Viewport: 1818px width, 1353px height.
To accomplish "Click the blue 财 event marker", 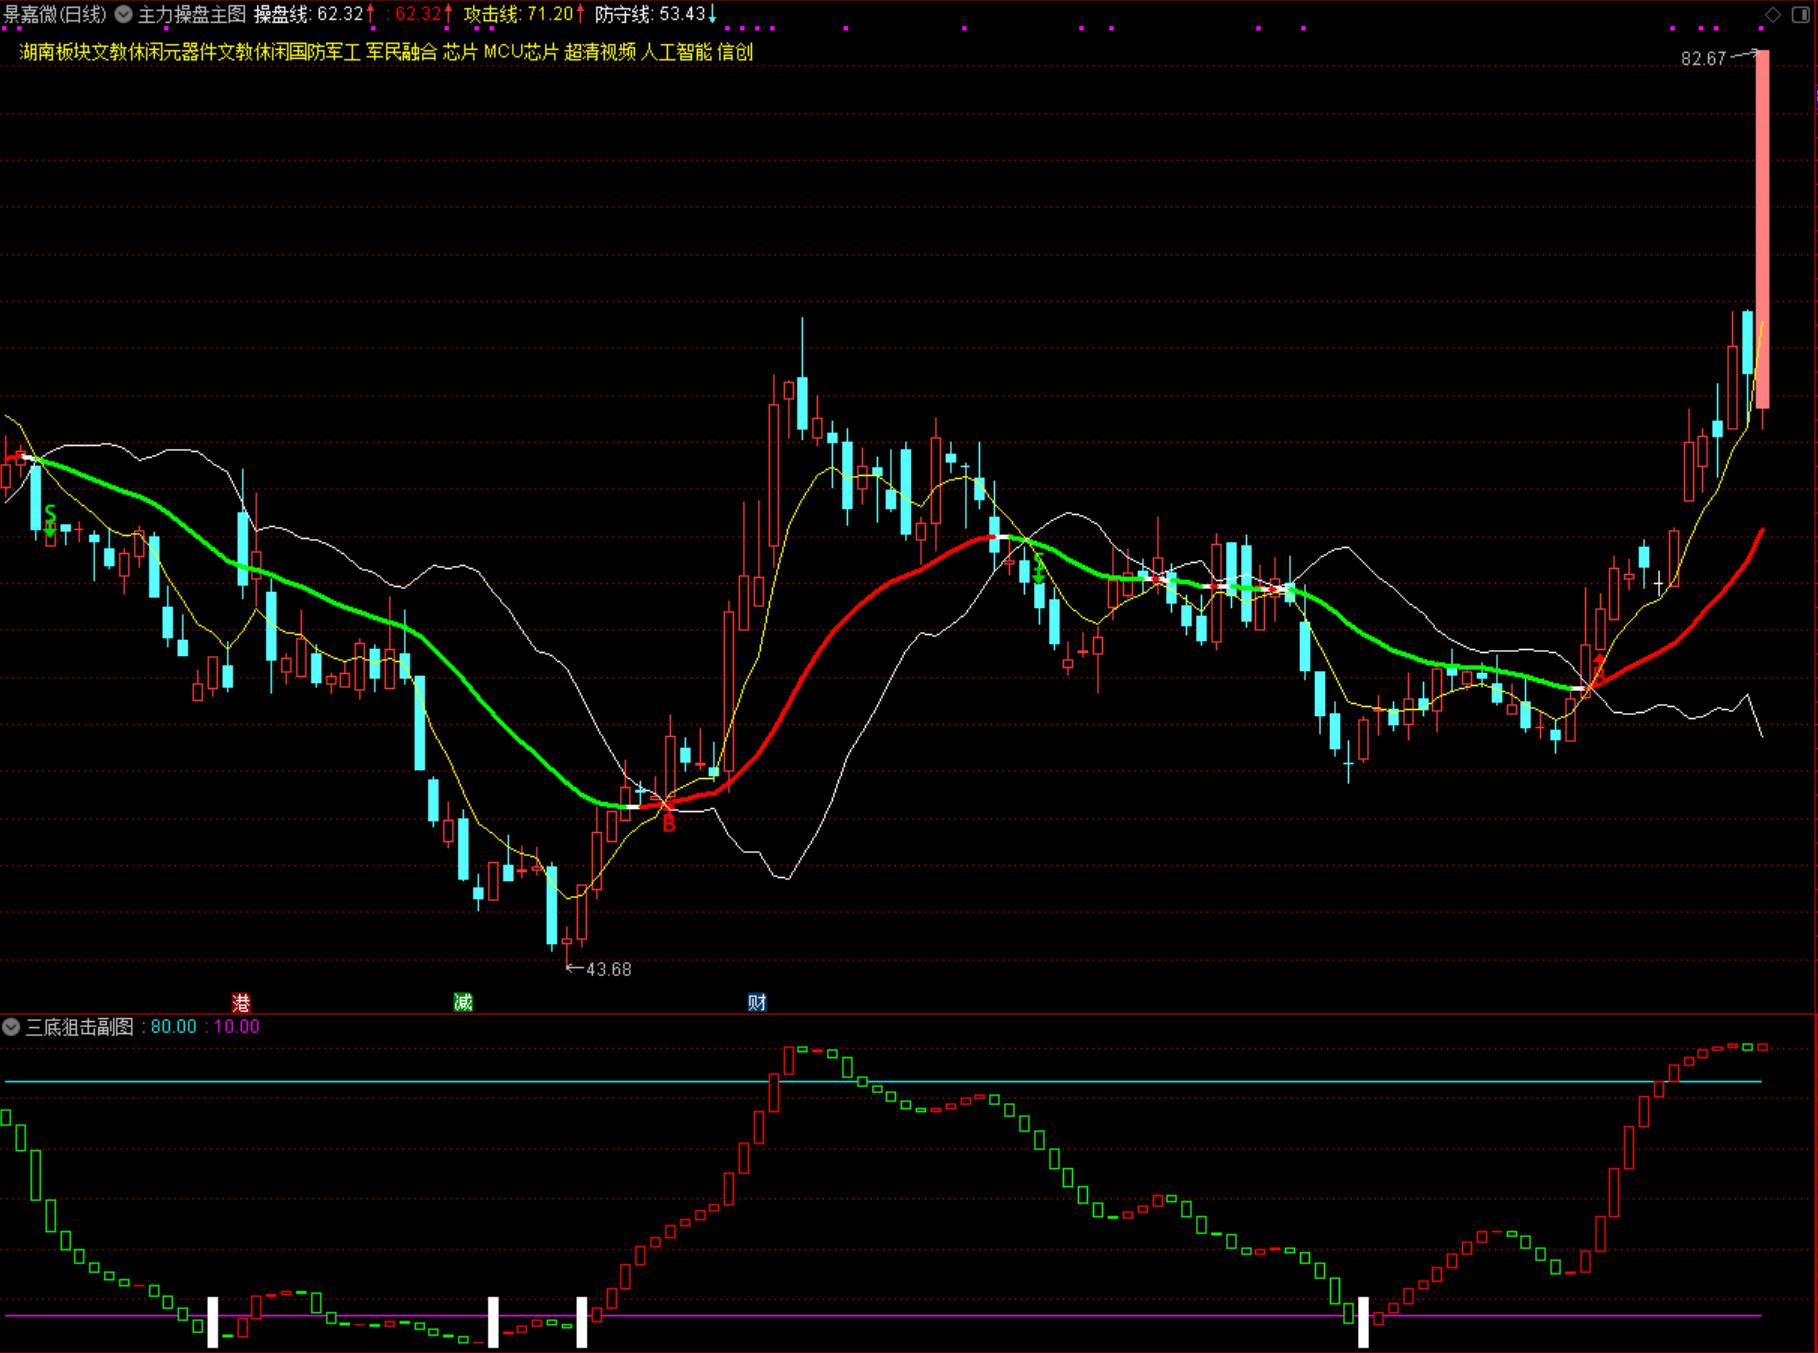I will 757,1002.
